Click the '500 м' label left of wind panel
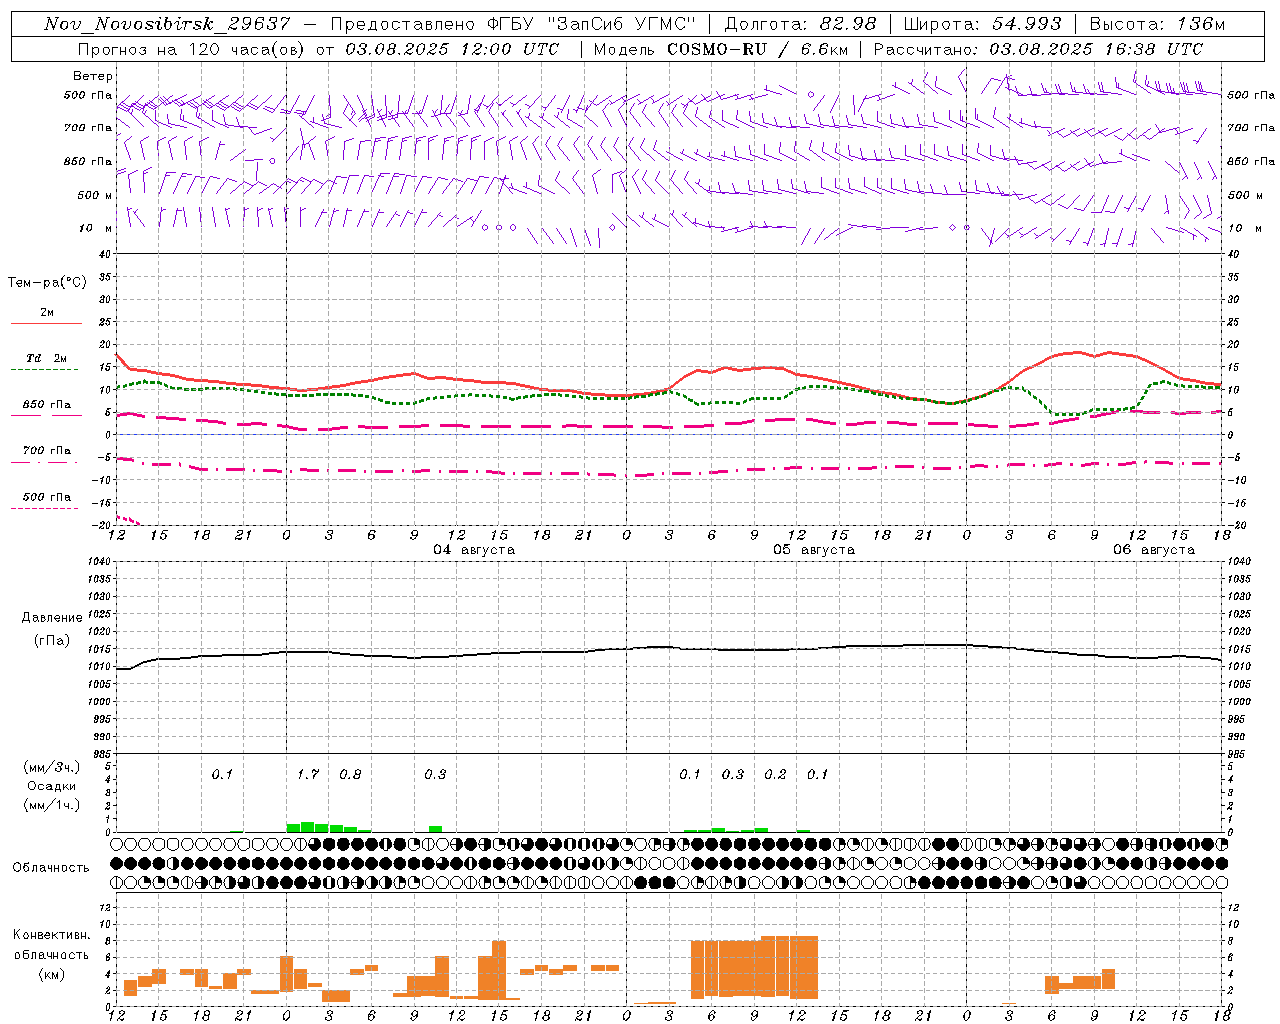The width and height of the screenshot is (1280, 1024). click(95, 195)
